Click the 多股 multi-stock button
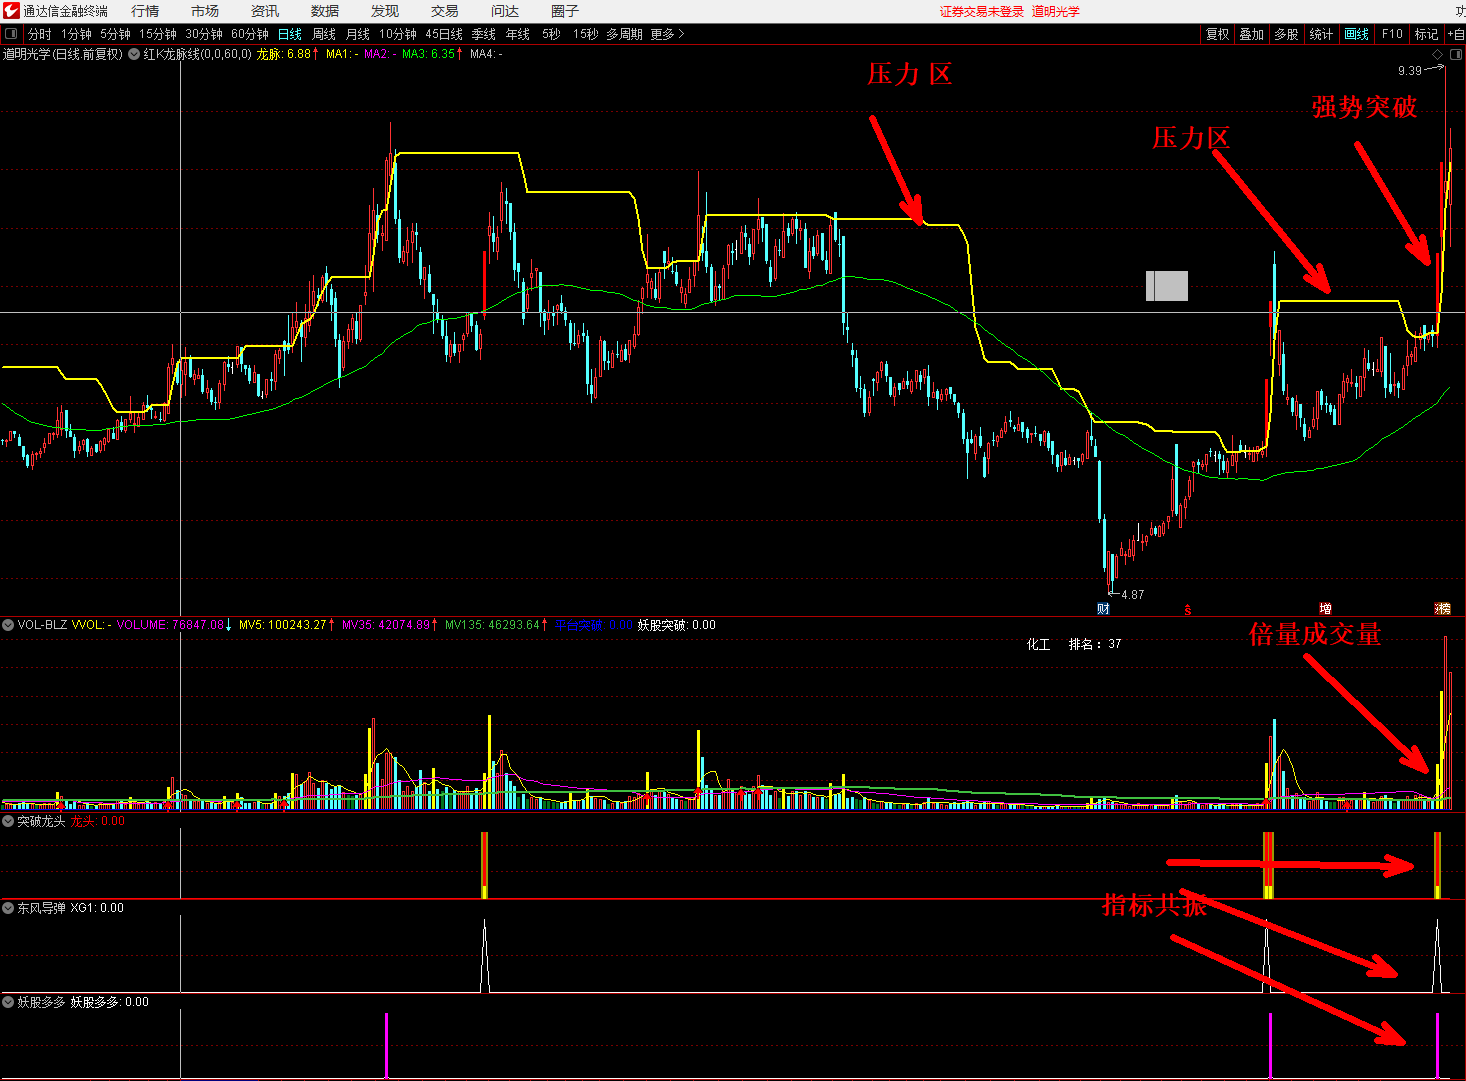1466x1081 pixels. [1286, 34]
